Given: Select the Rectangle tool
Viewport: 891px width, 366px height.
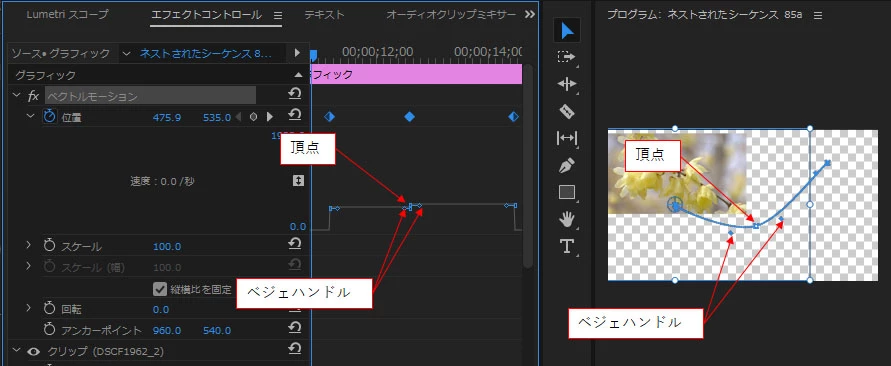Looking at the screenshot, I should click(x=567, y=192).
